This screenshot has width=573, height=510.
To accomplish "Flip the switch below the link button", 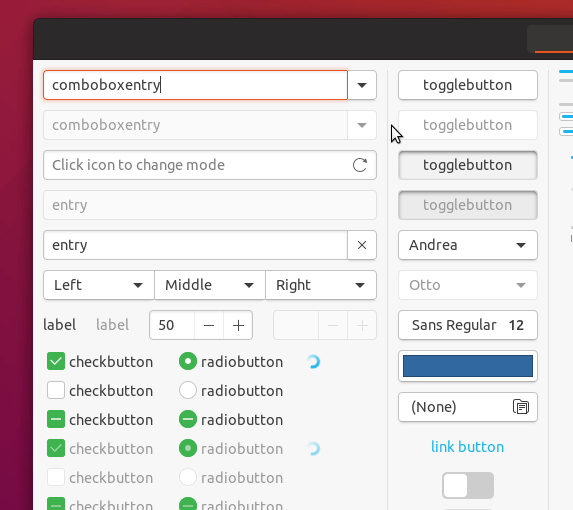I will 468,486.
